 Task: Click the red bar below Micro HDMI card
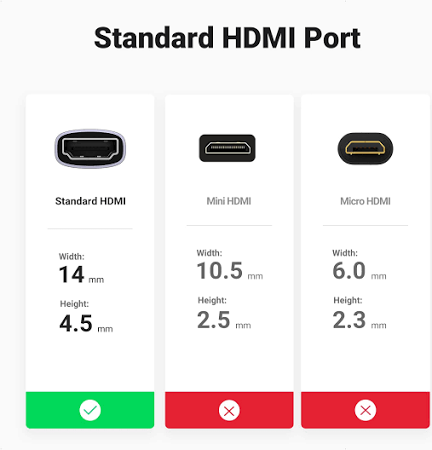365,410
